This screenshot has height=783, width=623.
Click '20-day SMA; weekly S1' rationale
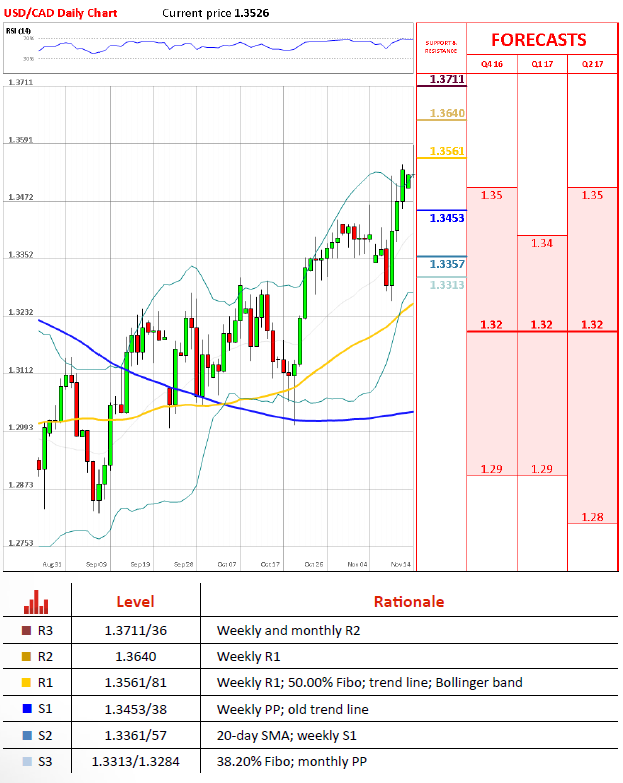(287, 735)
